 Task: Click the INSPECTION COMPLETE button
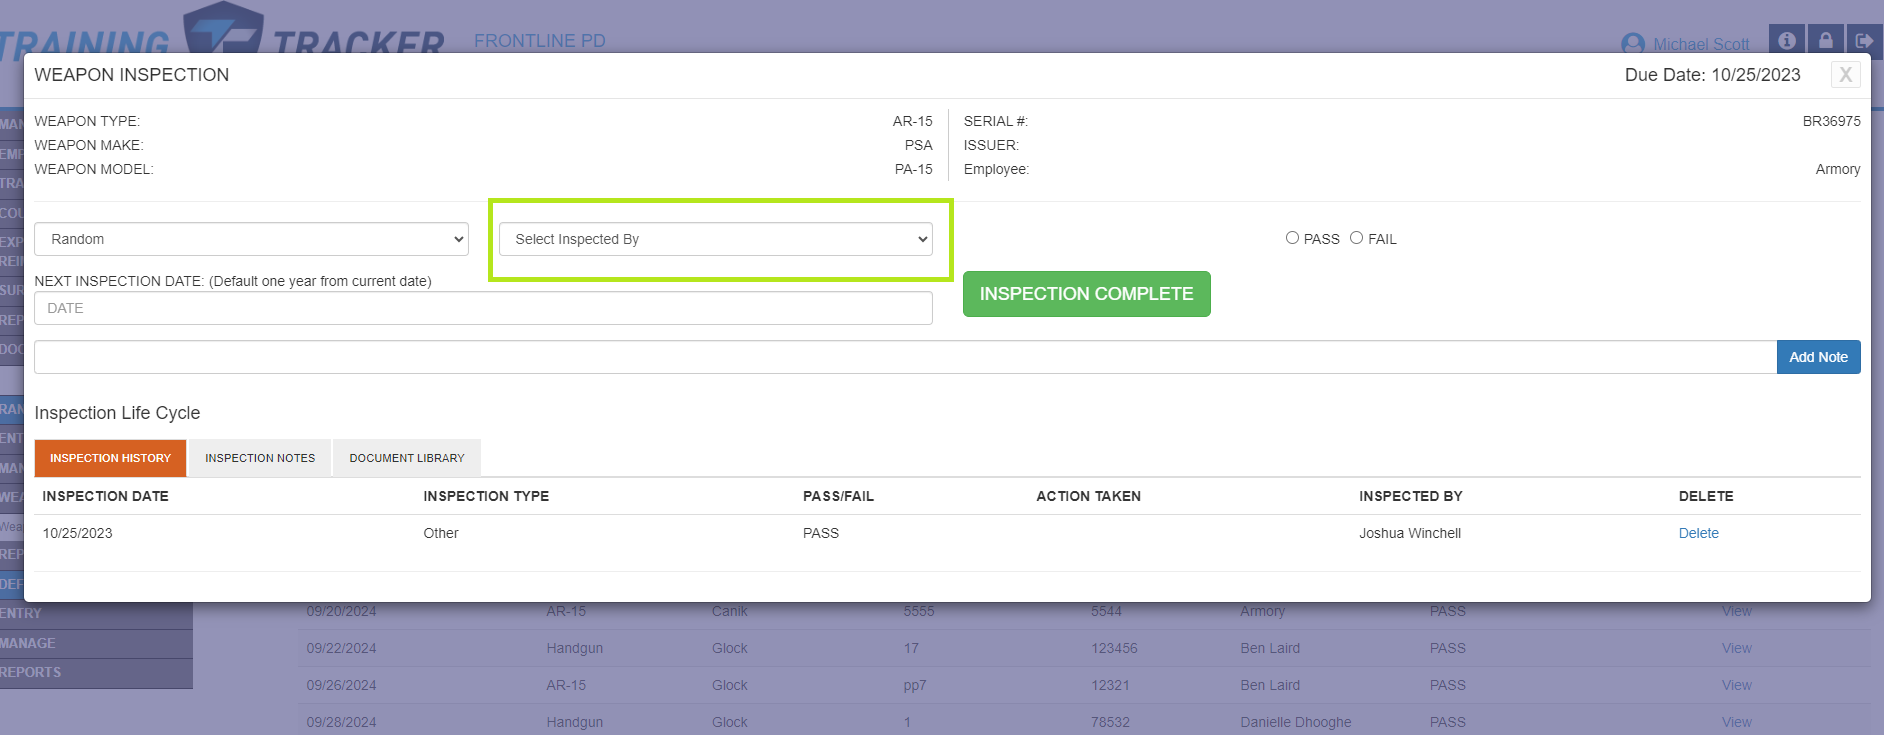[x=1086, y=294]
